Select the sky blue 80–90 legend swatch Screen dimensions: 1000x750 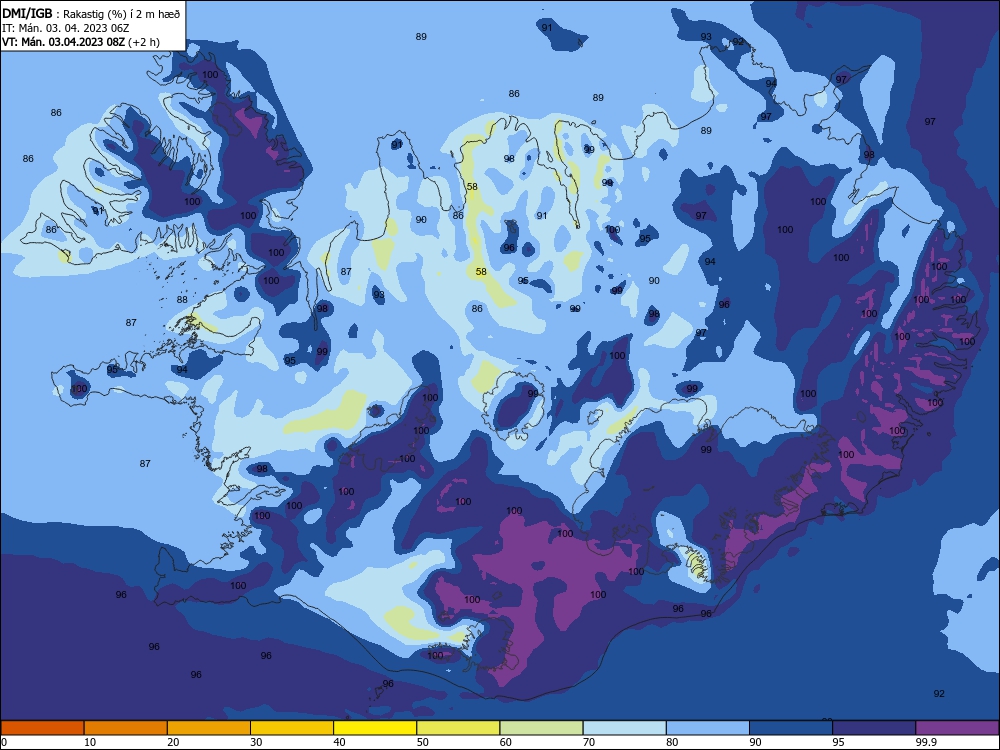(x=708, y=728)
